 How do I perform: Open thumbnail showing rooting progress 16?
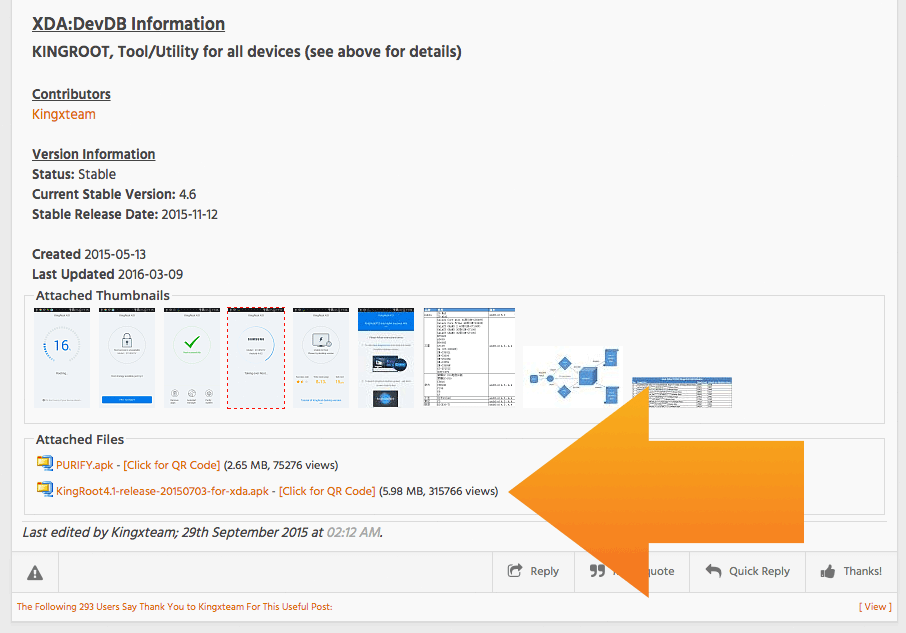[x=62, y=358]
